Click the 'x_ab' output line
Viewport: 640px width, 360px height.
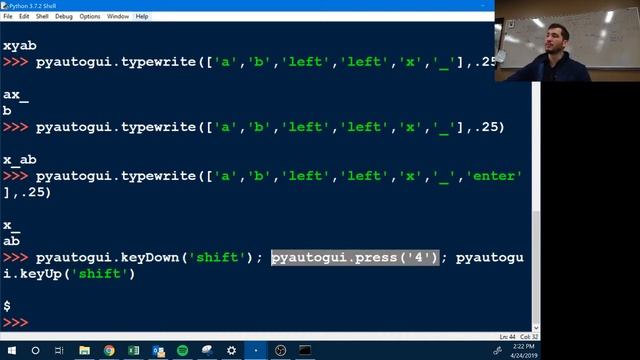(x=20, y=160)
